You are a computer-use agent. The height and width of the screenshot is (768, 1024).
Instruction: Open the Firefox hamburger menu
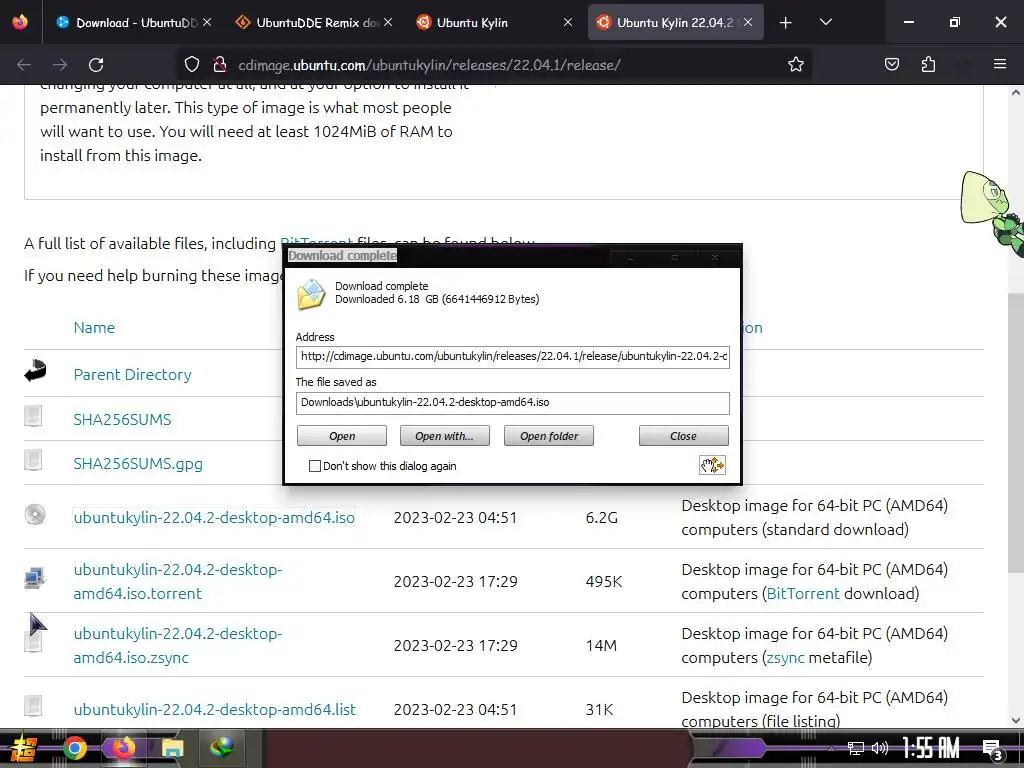pos(1000,64)
